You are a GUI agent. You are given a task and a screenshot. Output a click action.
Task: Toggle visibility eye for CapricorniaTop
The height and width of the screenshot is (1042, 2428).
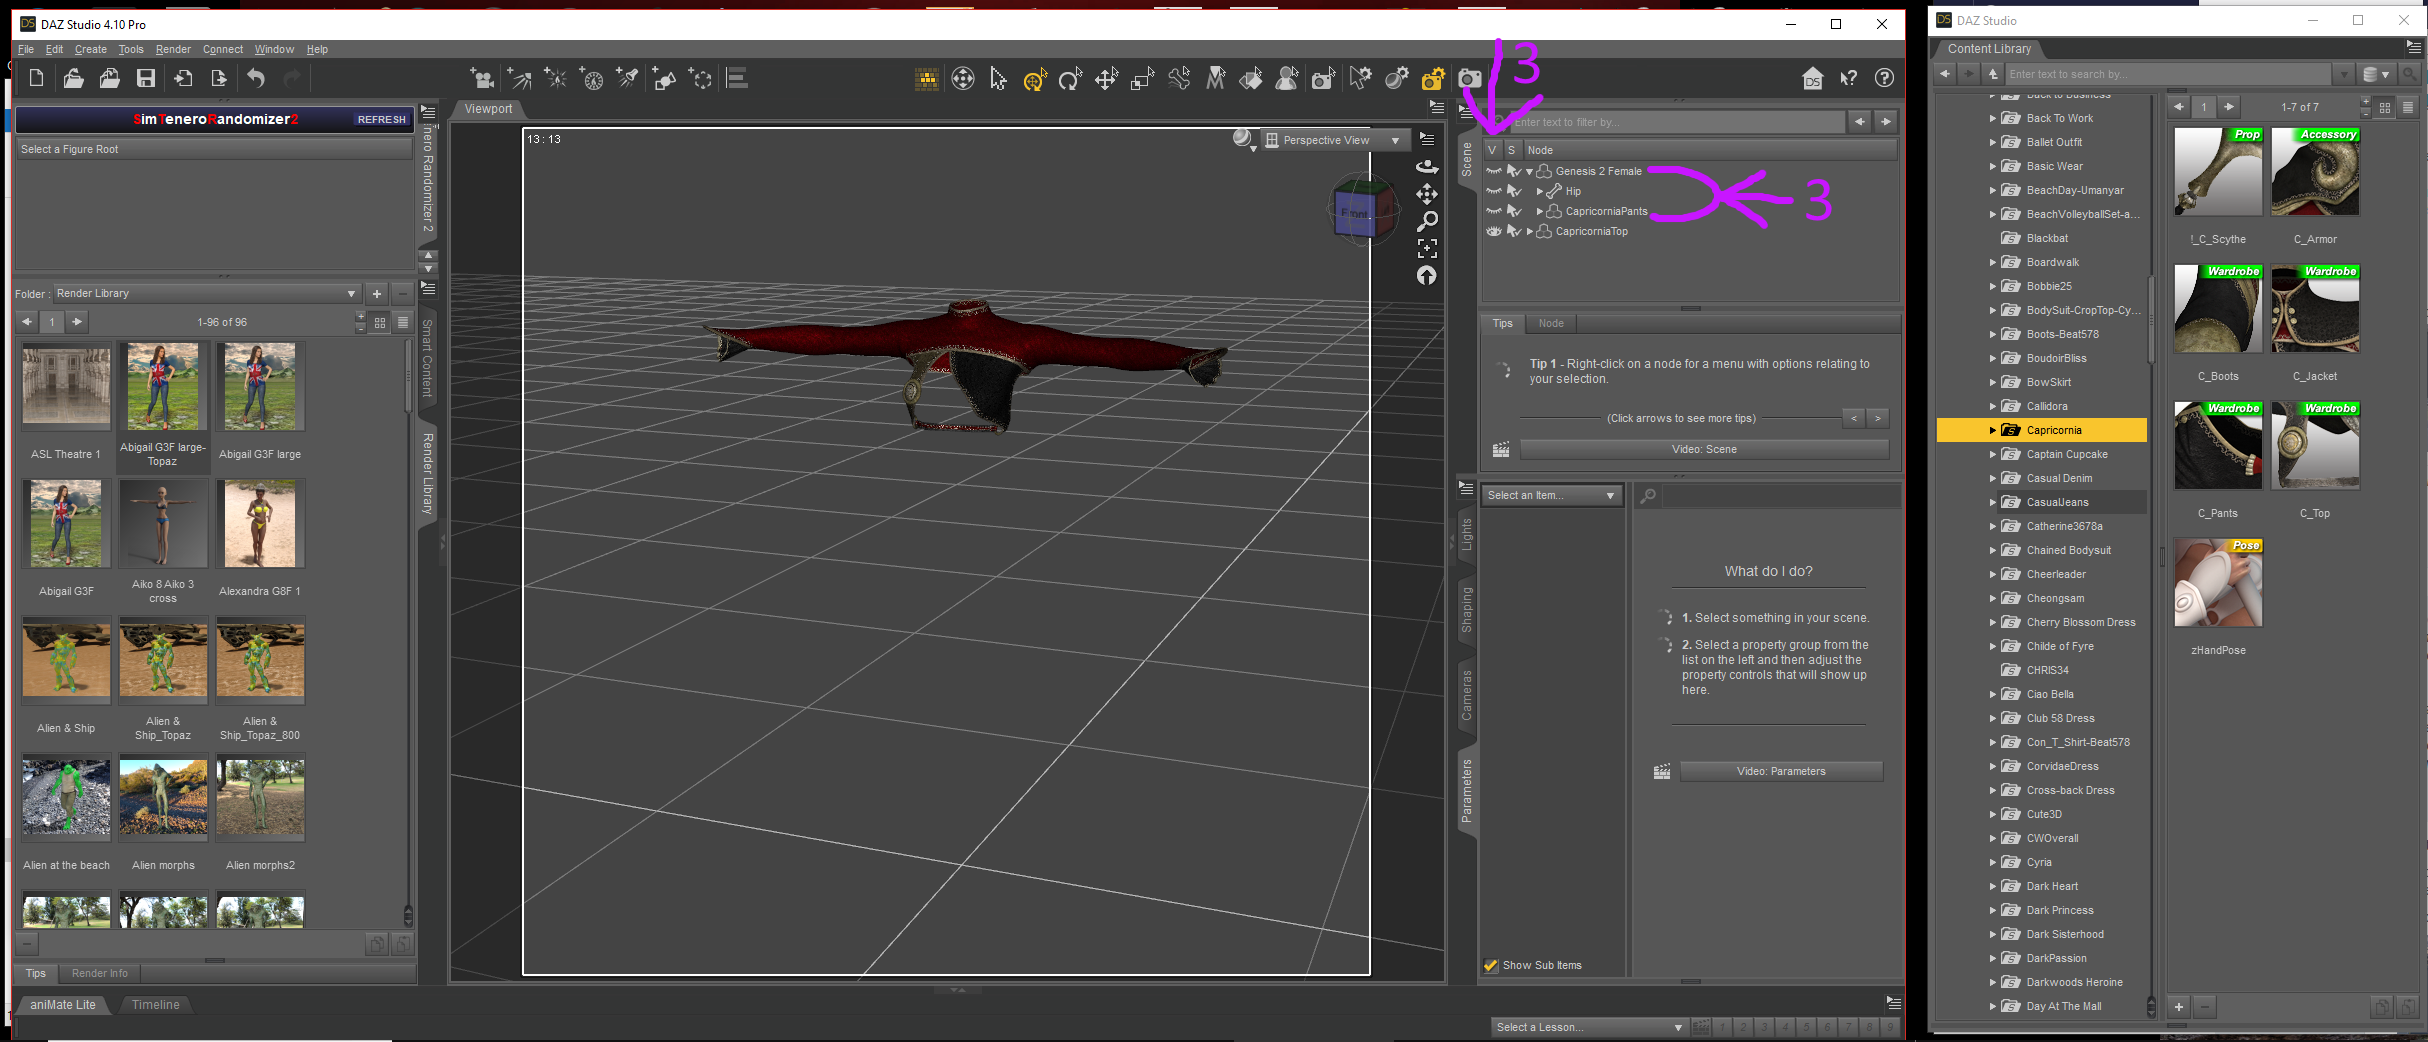(1494, 231)
